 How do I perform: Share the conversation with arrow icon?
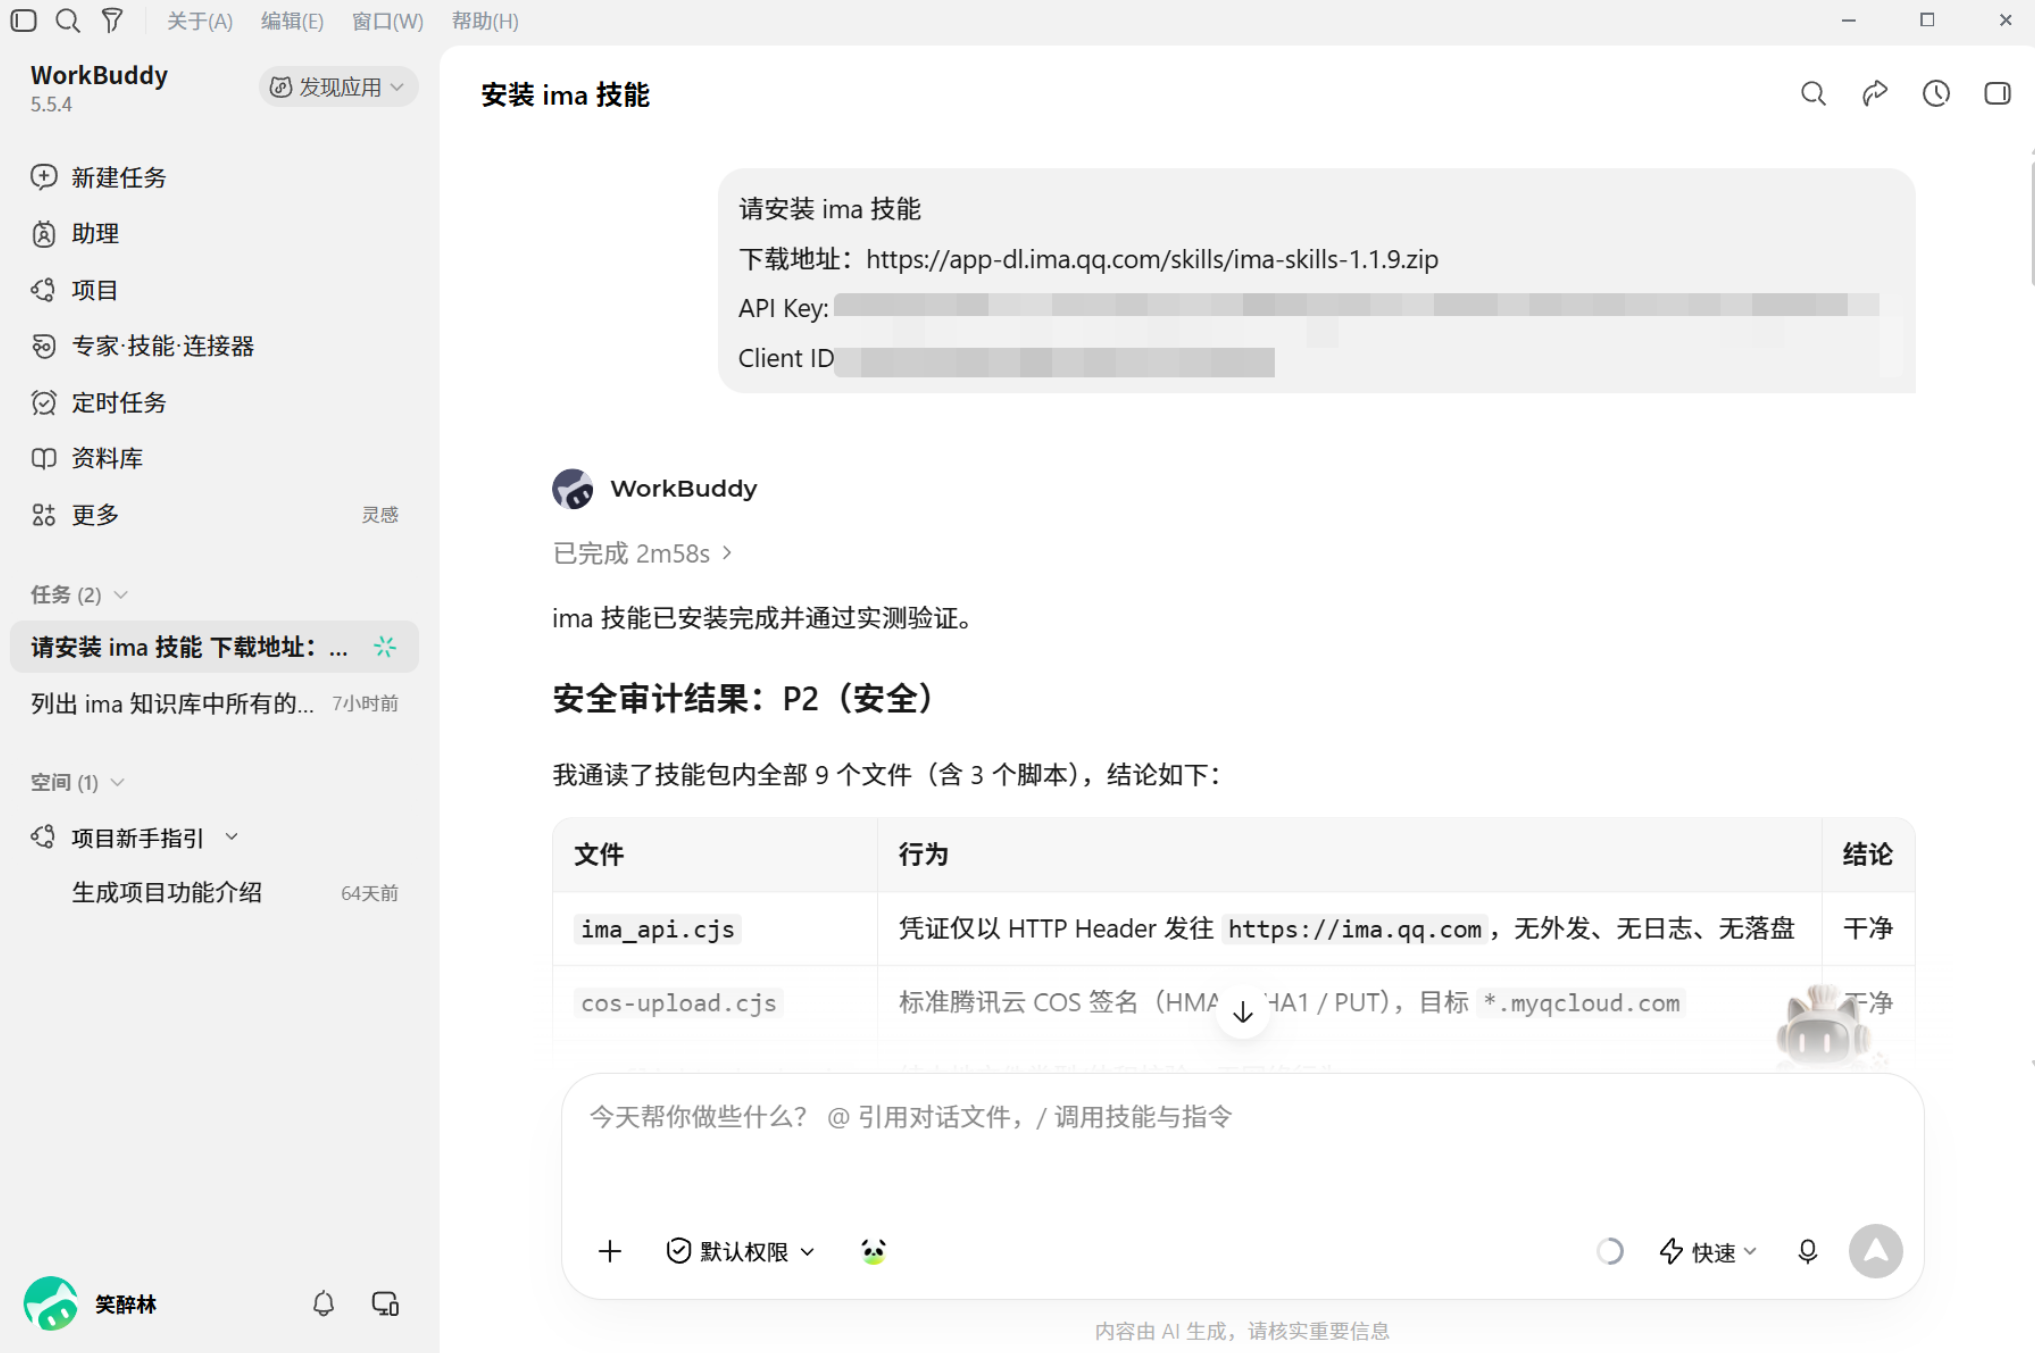(x=1875, y=94)
